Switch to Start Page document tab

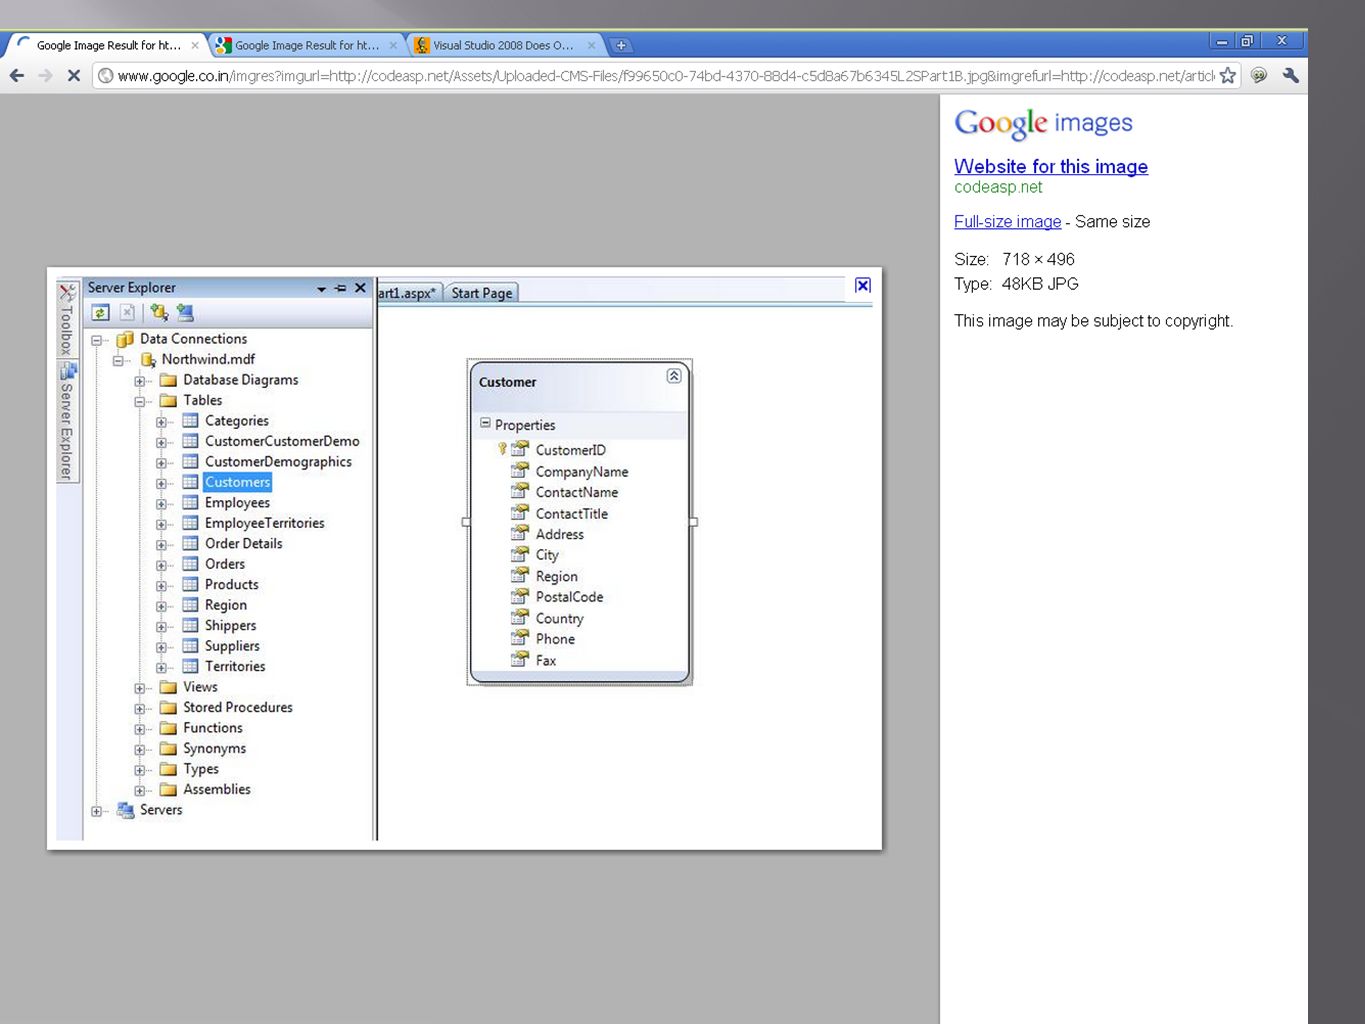pyautogui.click(x=481, y=292)
